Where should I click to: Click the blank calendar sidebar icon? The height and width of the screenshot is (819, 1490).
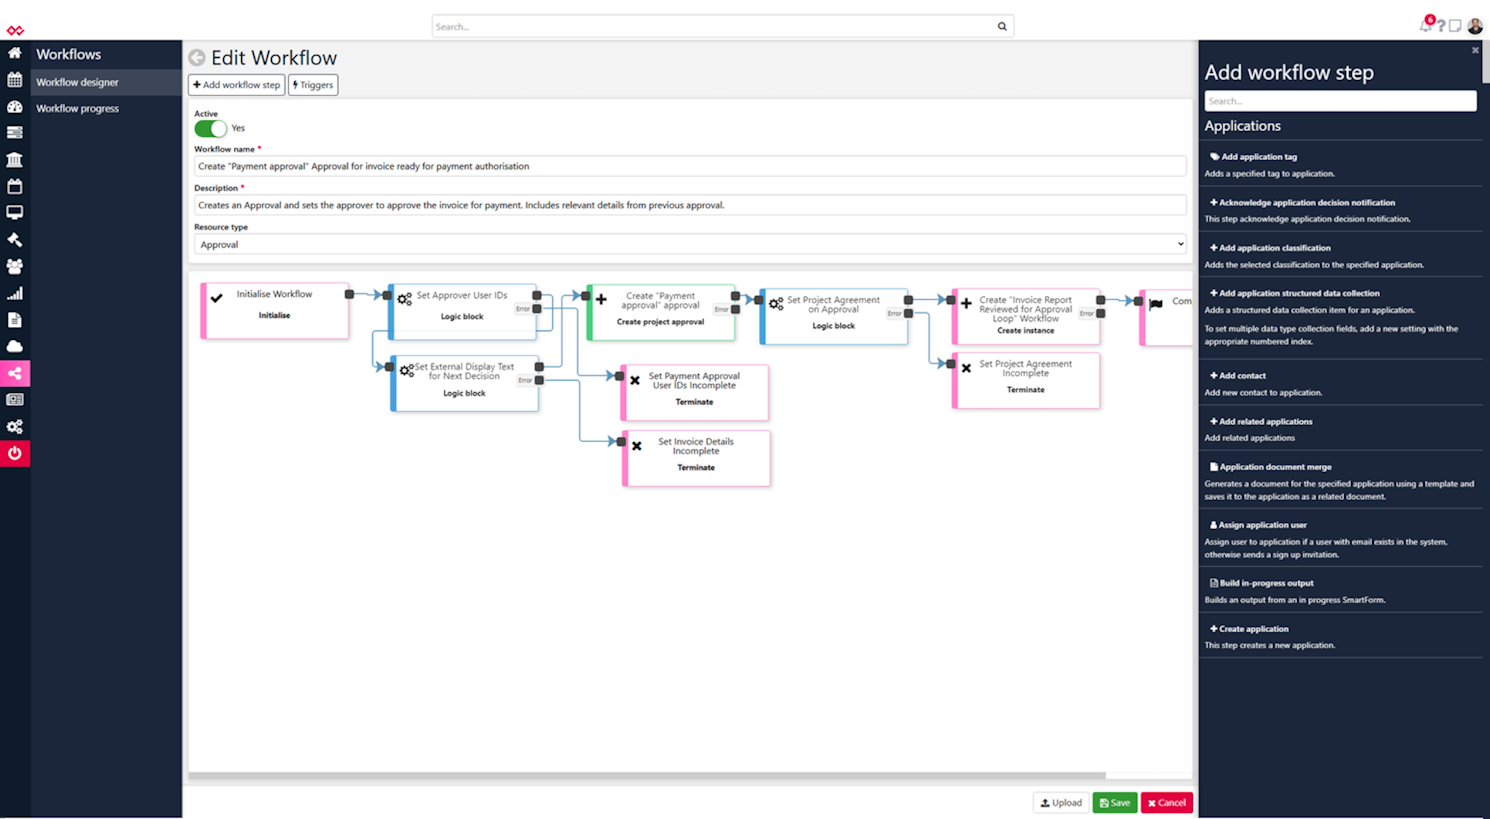(x=14, y=186)
